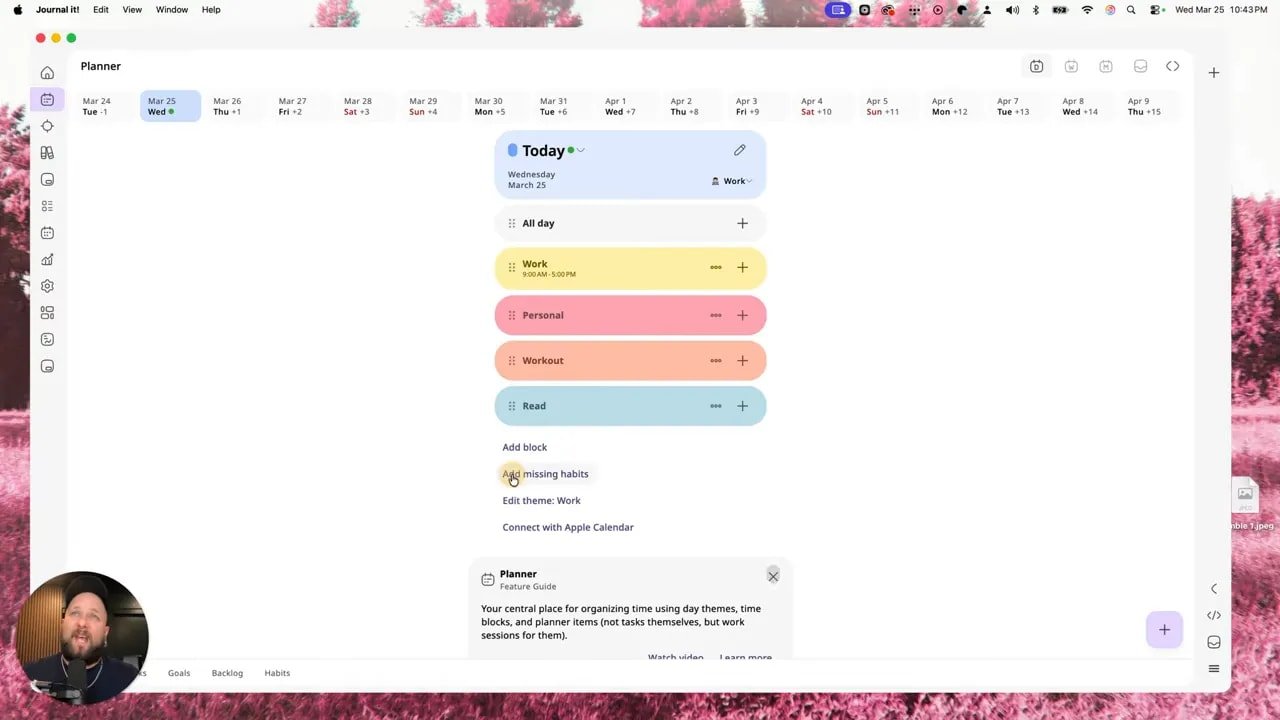Expand the Today heading dropdown

580,150
